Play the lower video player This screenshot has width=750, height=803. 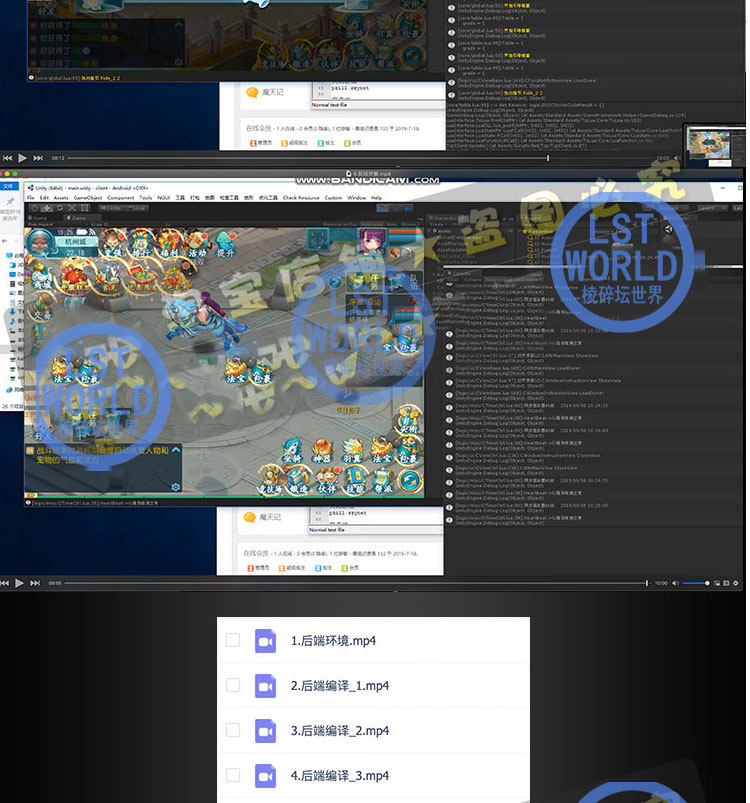[x=19, y=583]
